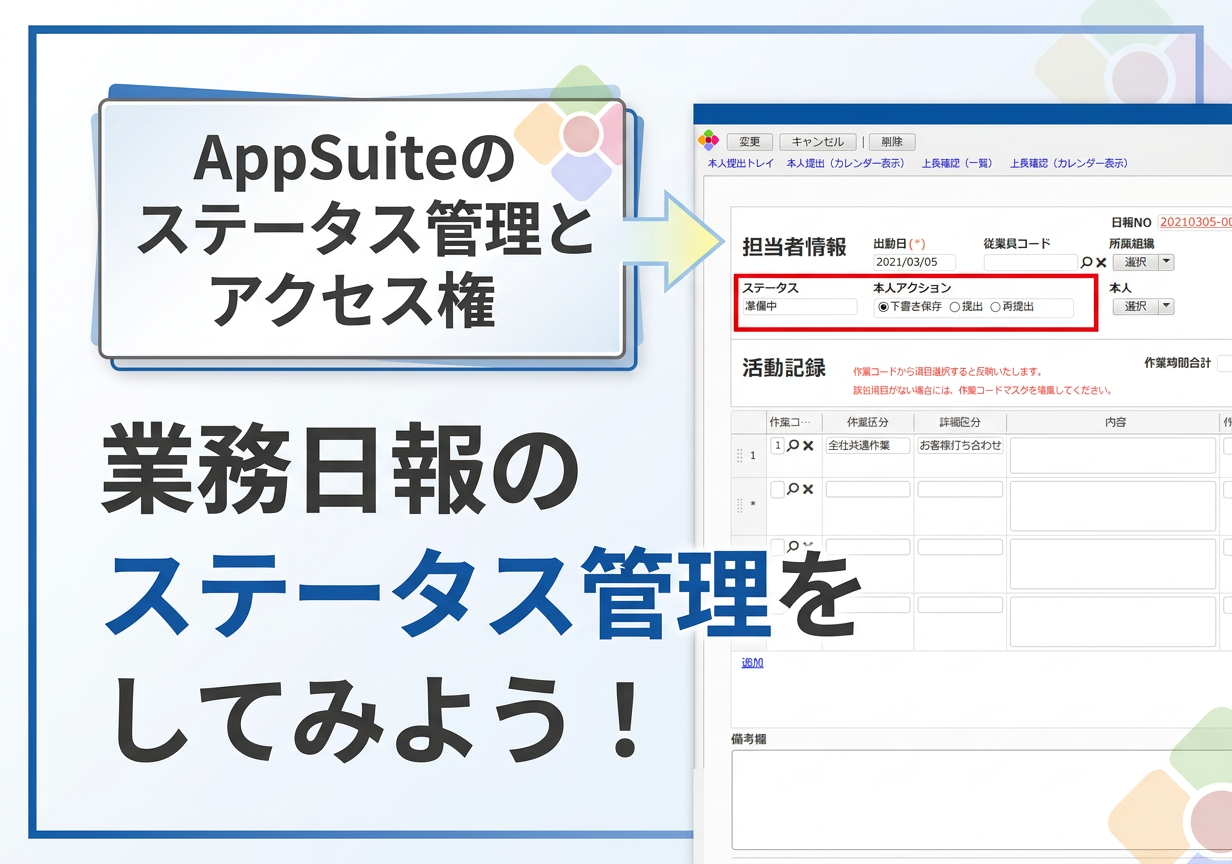This screenshot has height=864, width=1232.
Task: Expand the 所属組織 dropdown arrow
Action: [1166, 262]
